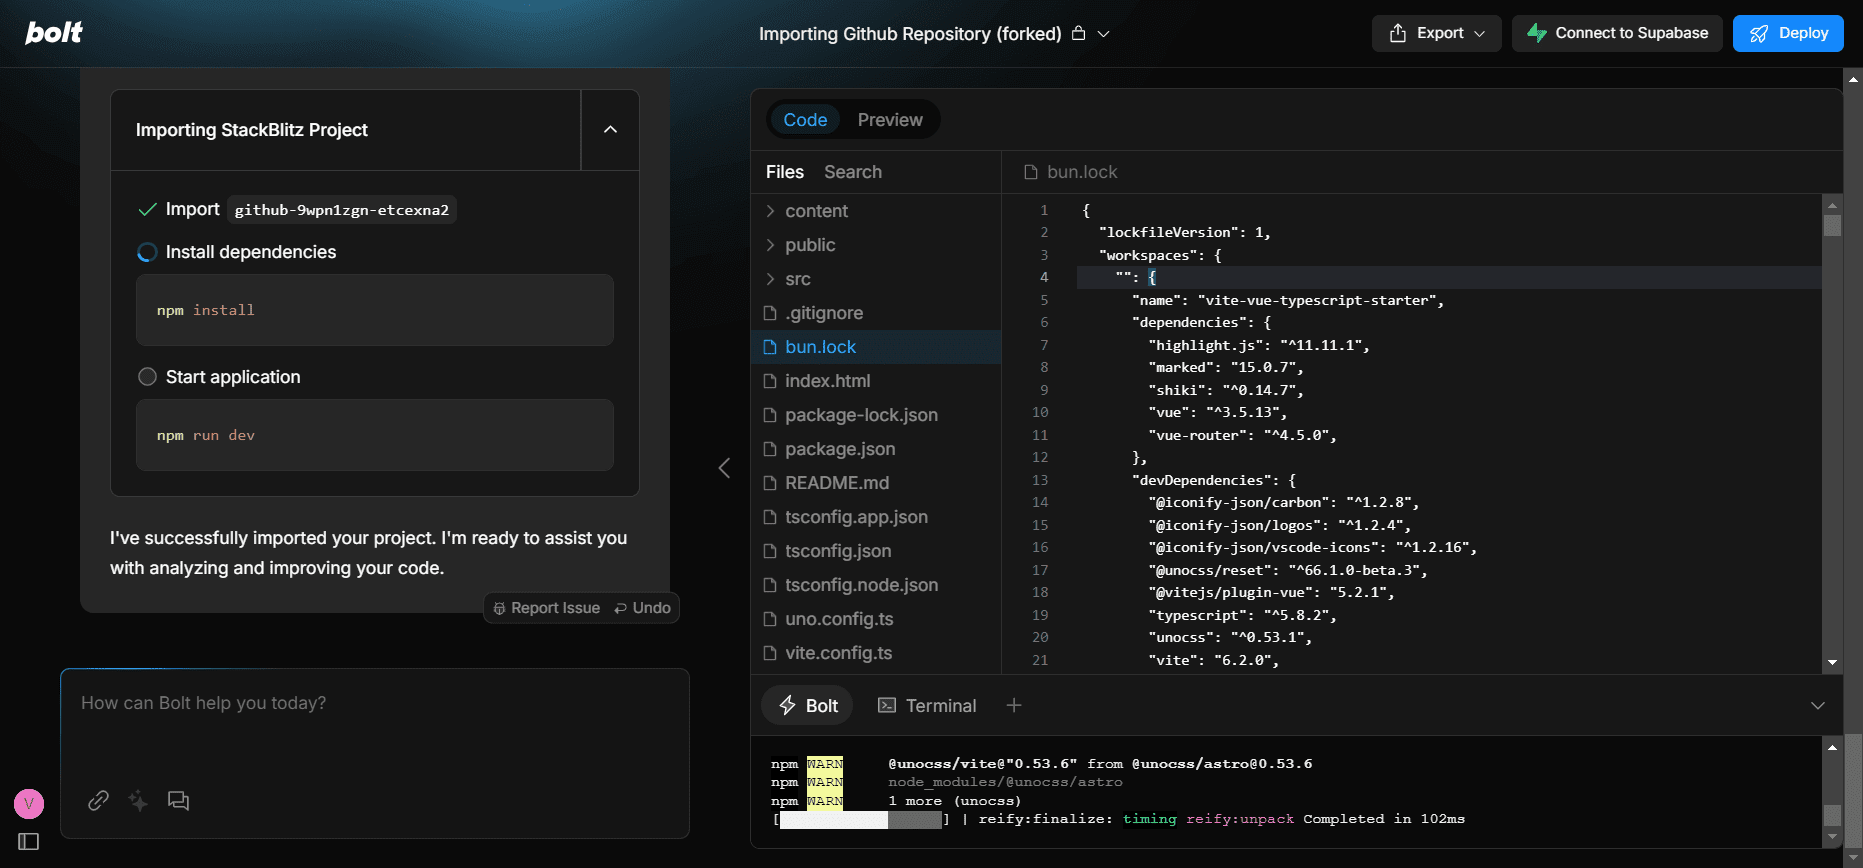Click the Deploy rocket icon
This screenshot has width=1863, height=868.
pos(1759,34)
